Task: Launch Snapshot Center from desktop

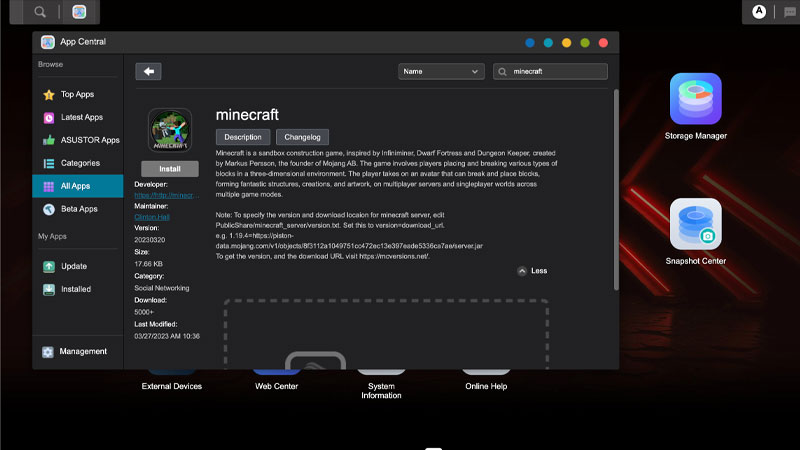Action: pyautogui.click(x=695, y=225)
